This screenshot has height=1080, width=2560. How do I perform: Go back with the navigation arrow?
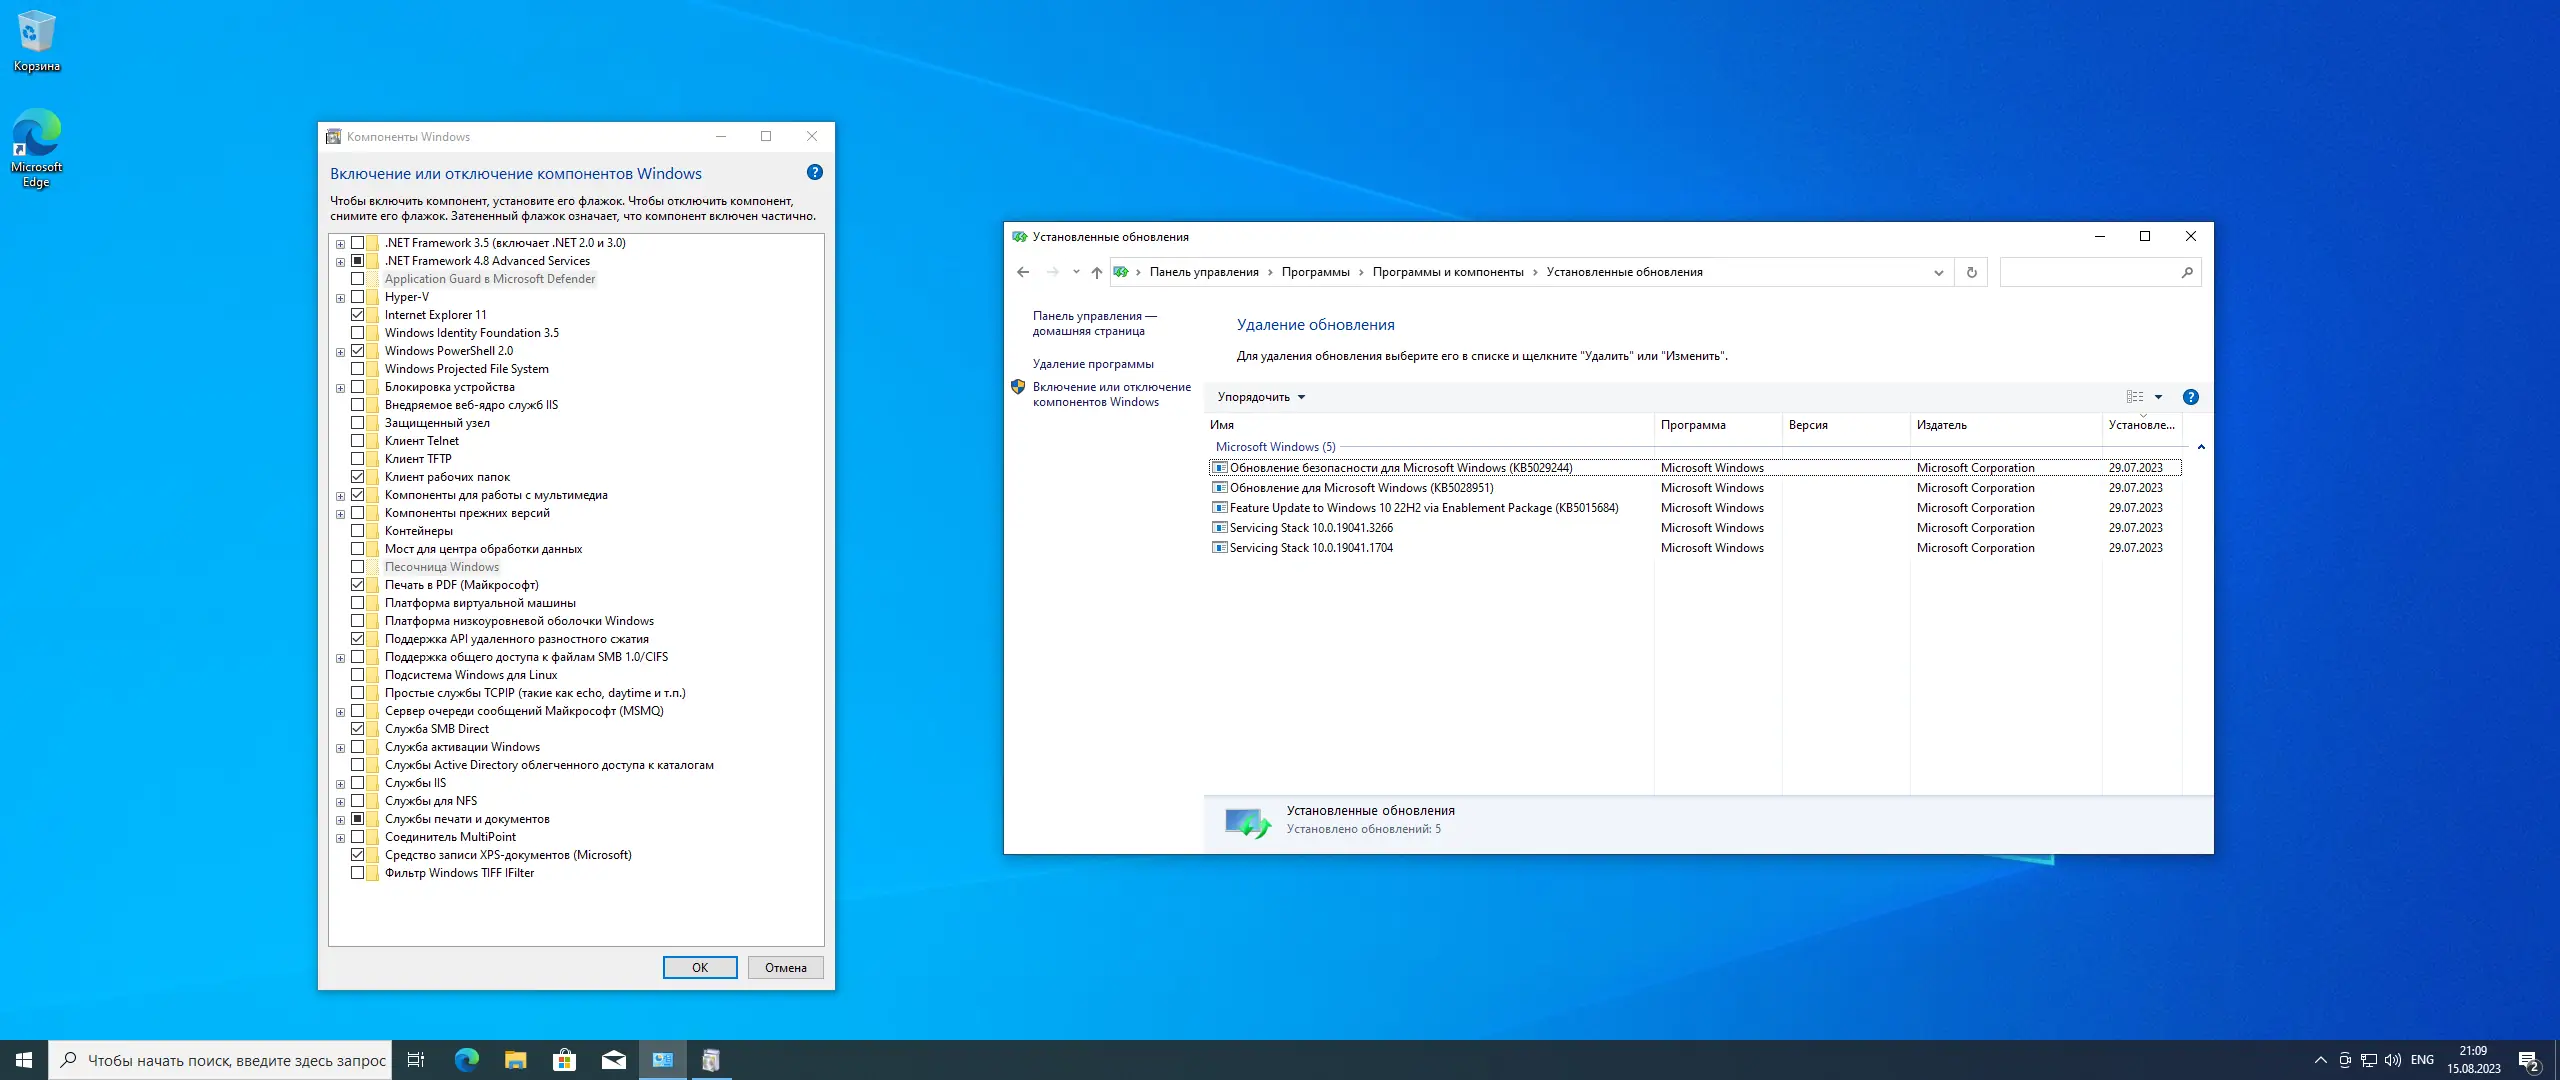pos(1022,272)
